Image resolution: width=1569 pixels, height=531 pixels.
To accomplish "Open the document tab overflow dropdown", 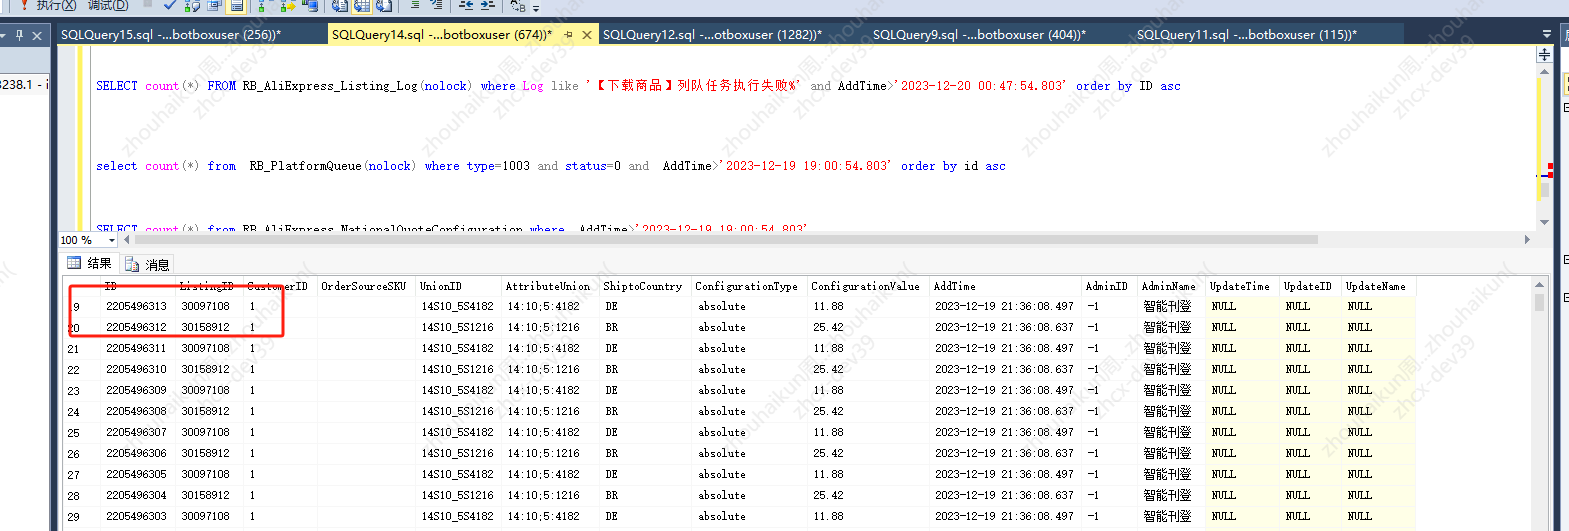I will [x=1547, y=34].
